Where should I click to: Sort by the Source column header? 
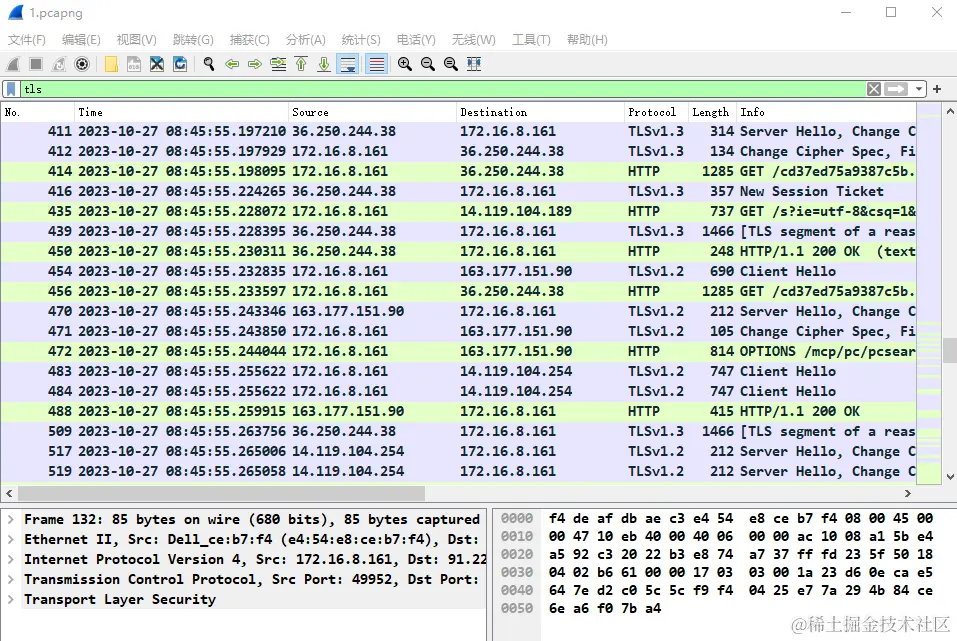click(372, 112)
